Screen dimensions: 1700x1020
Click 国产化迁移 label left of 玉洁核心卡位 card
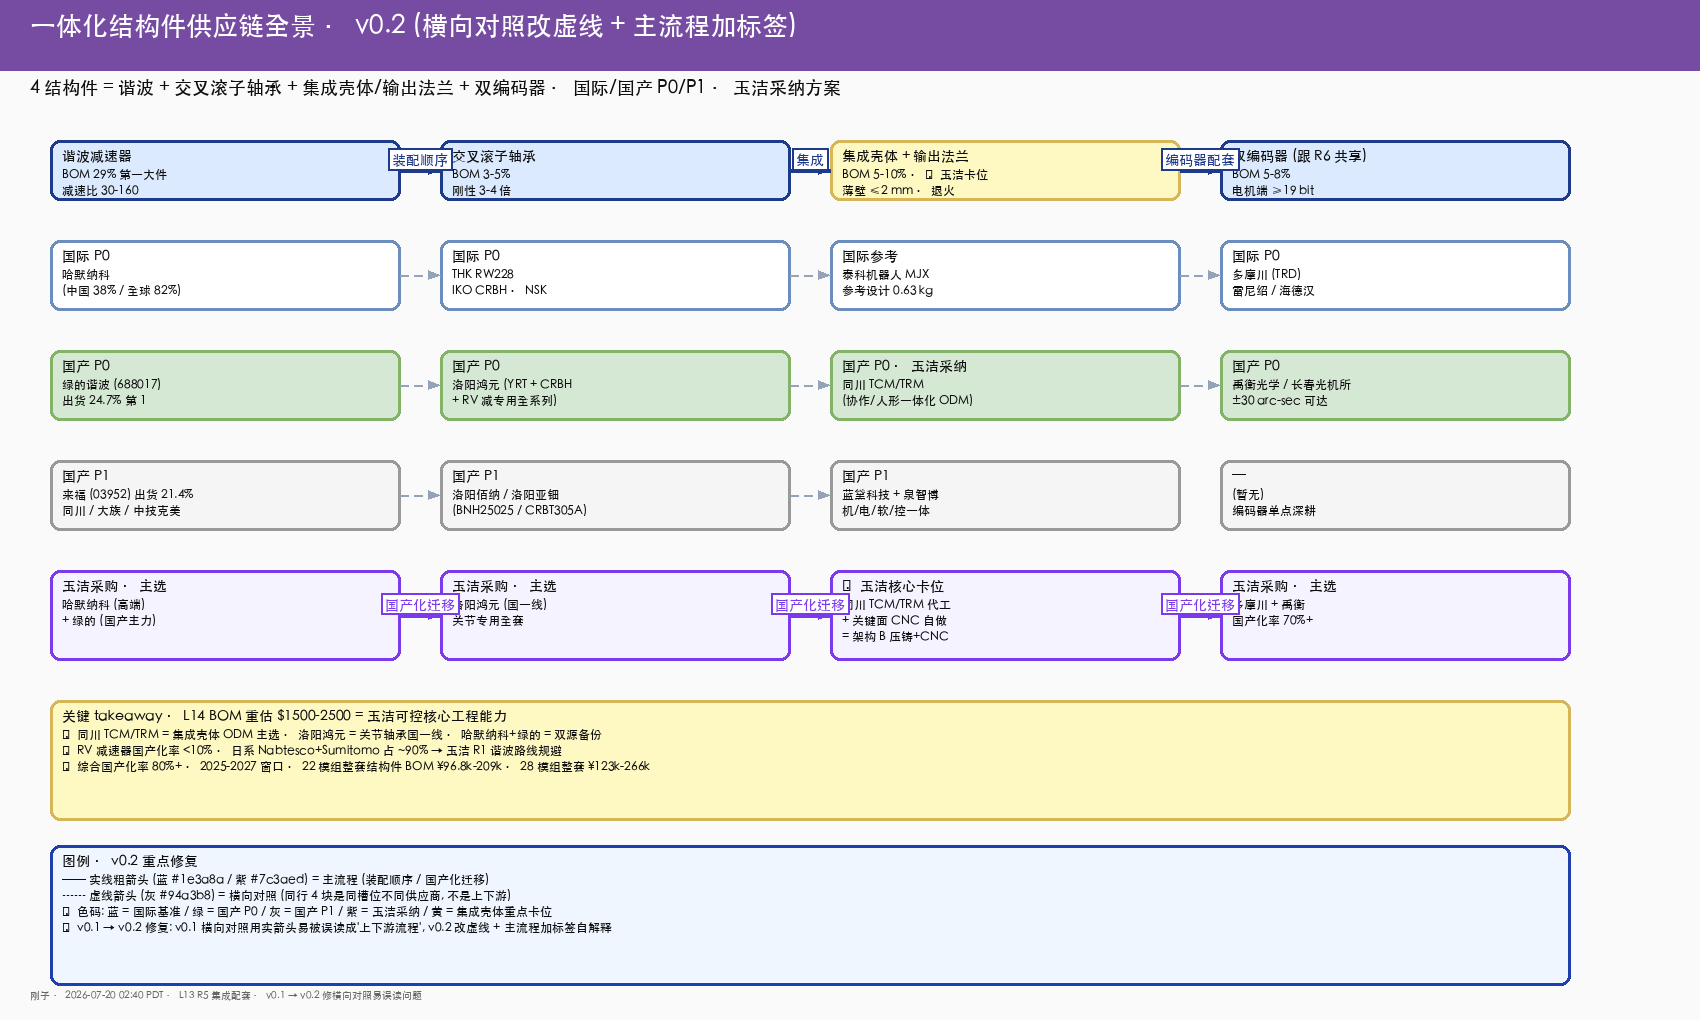810,605
